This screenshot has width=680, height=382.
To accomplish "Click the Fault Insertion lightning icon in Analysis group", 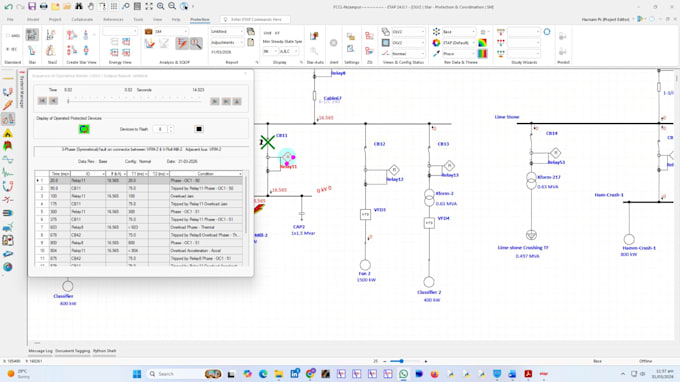I will coord(182,43).
